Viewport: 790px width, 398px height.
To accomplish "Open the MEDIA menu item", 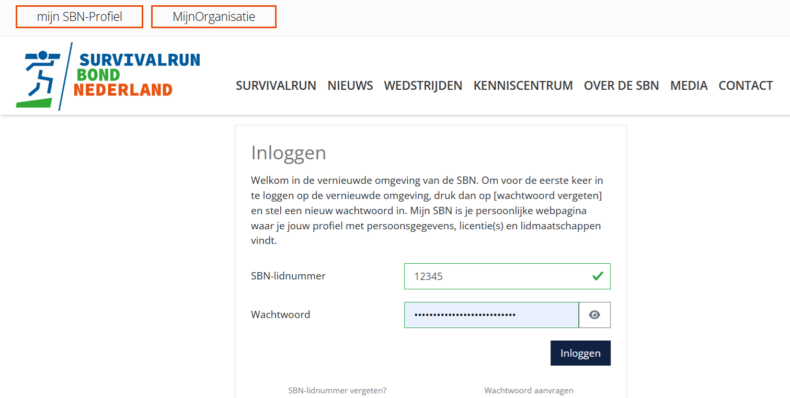I will 689,86.
